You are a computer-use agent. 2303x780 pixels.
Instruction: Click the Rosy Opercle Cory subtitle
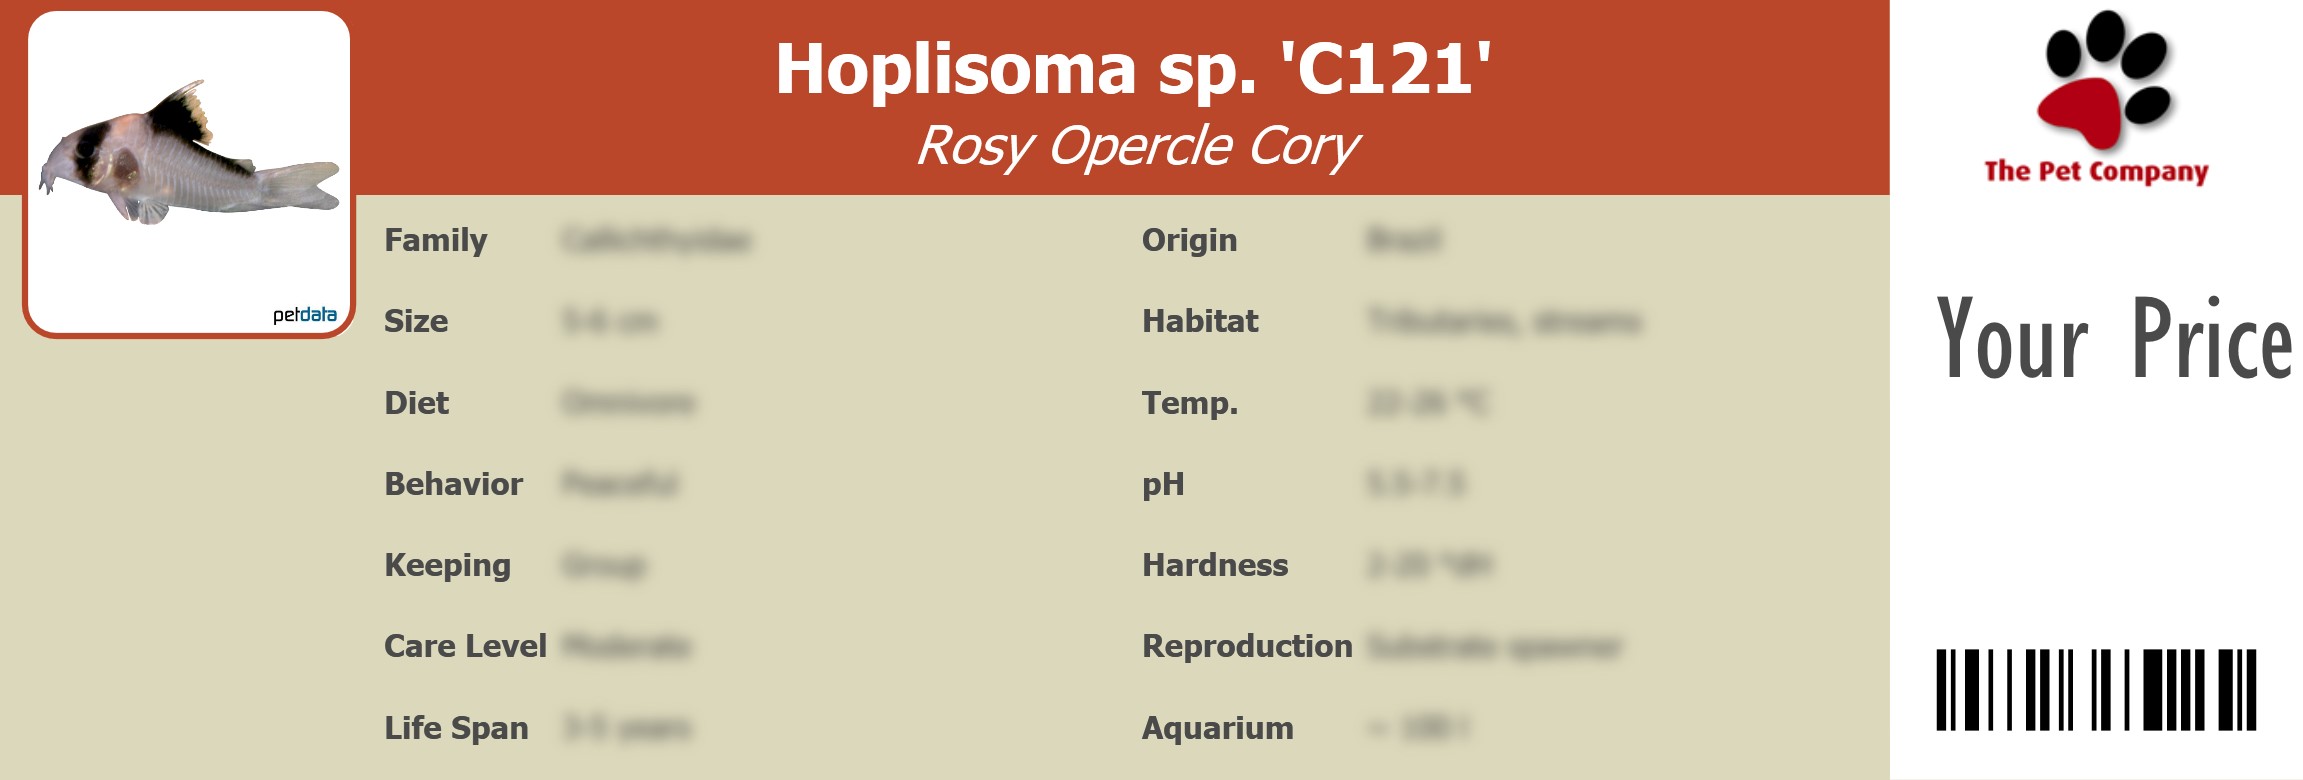(x=1138, y=147)
